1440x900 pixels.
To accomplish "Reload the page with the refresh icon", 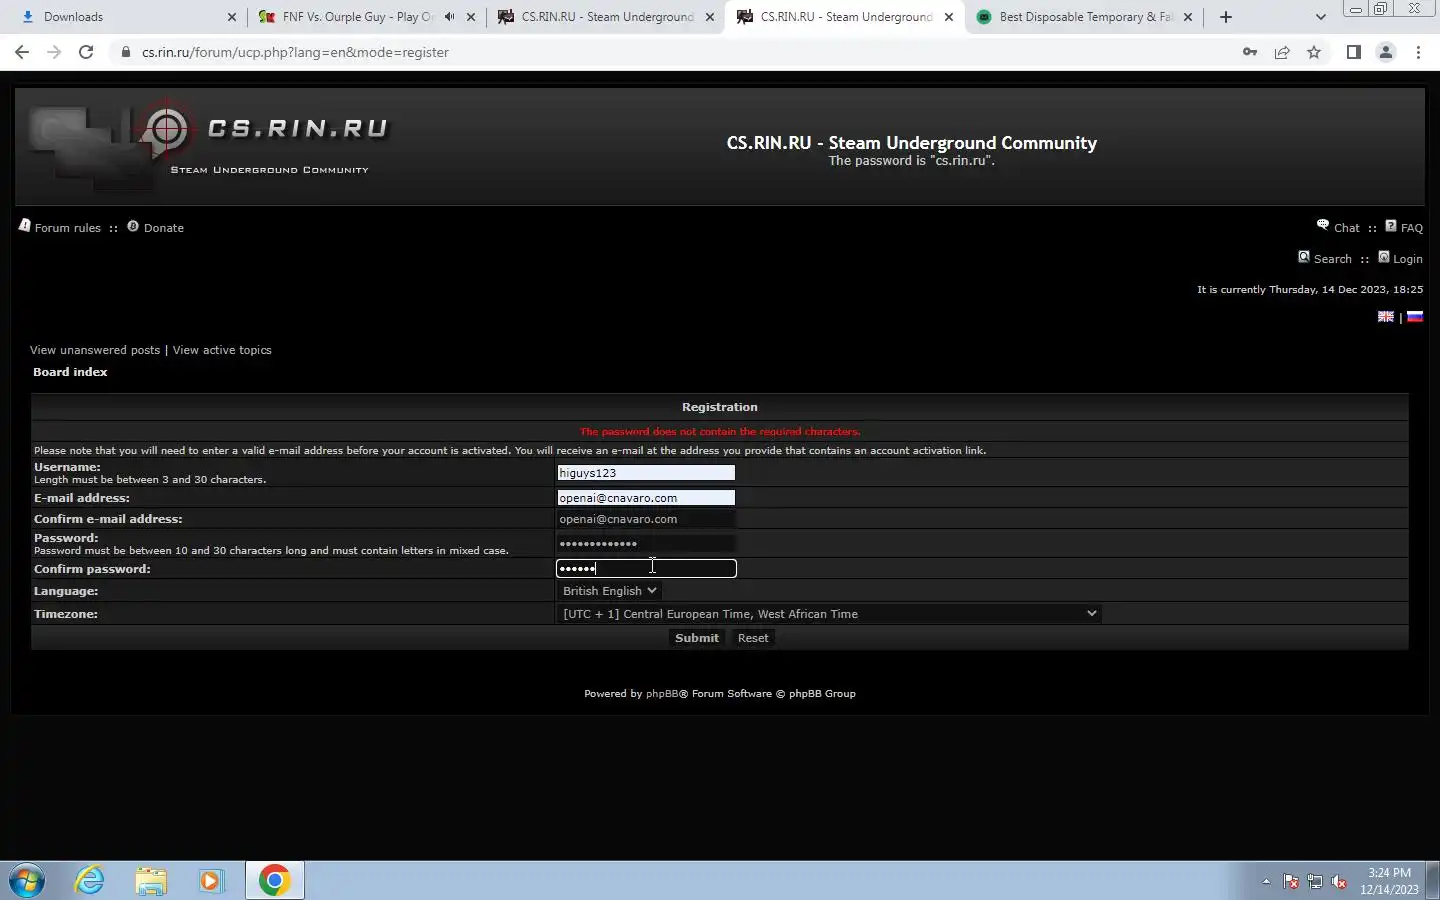I will (x=86, y=52).
